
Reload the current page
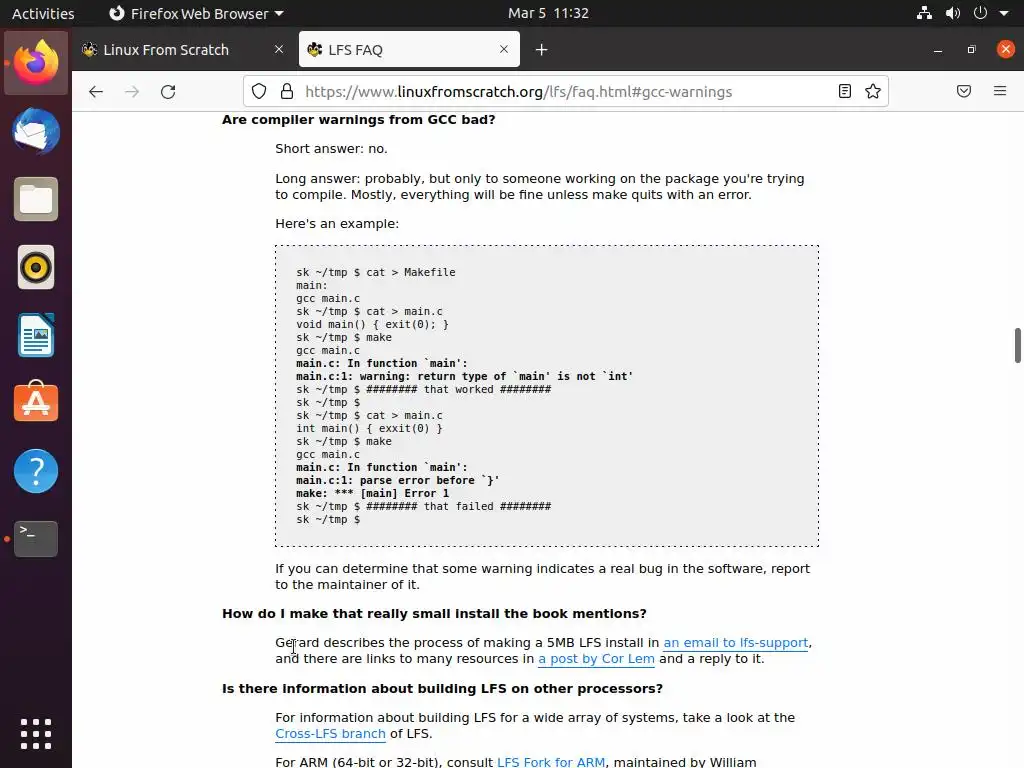click(x=168, y=91)
